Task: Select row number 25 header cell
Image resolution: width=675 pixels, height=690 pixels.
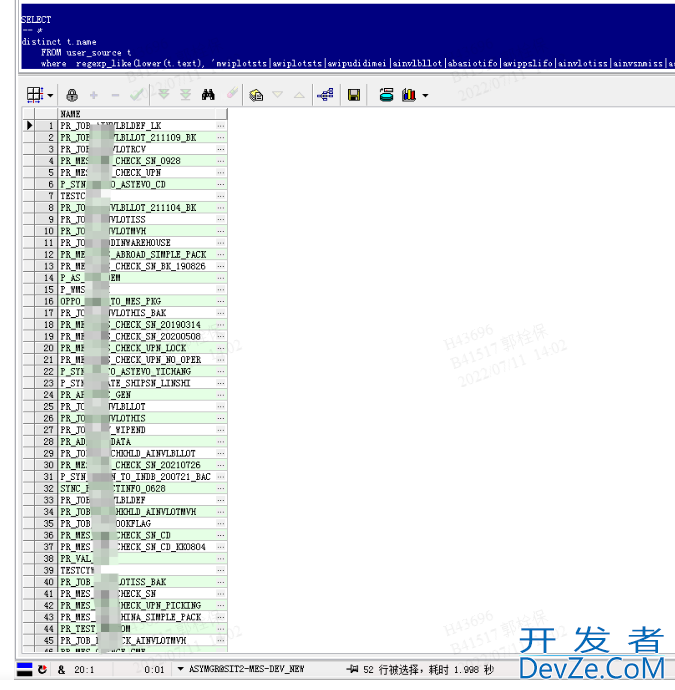Action: click(x=46, y=407)
